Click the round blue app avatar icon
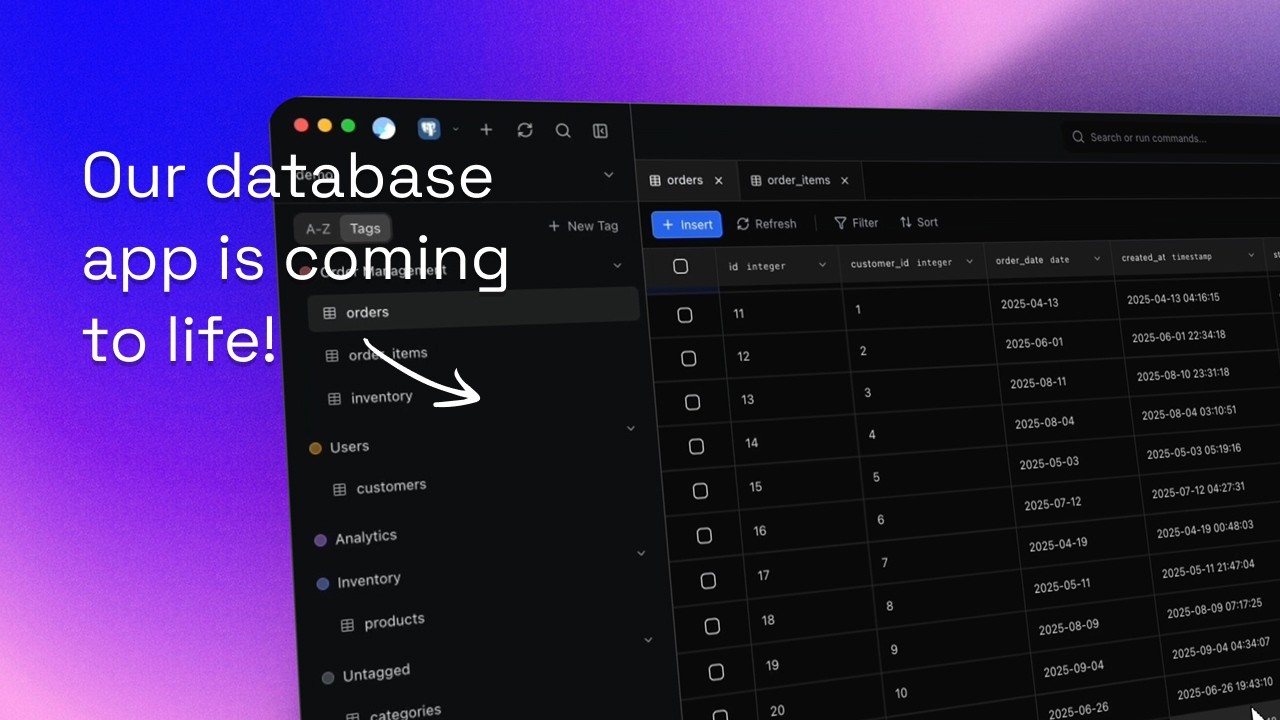 384,128
